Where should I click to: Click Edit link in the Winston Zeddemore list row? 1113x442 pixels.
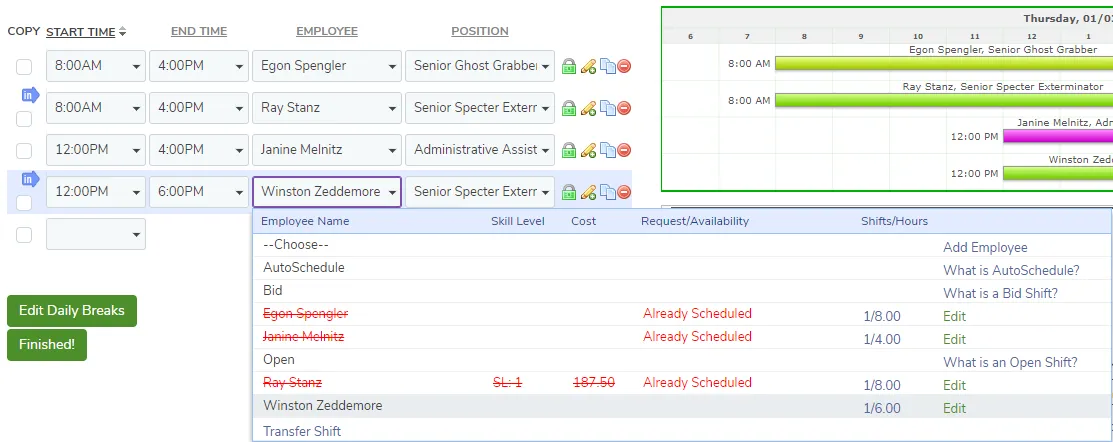955,409
